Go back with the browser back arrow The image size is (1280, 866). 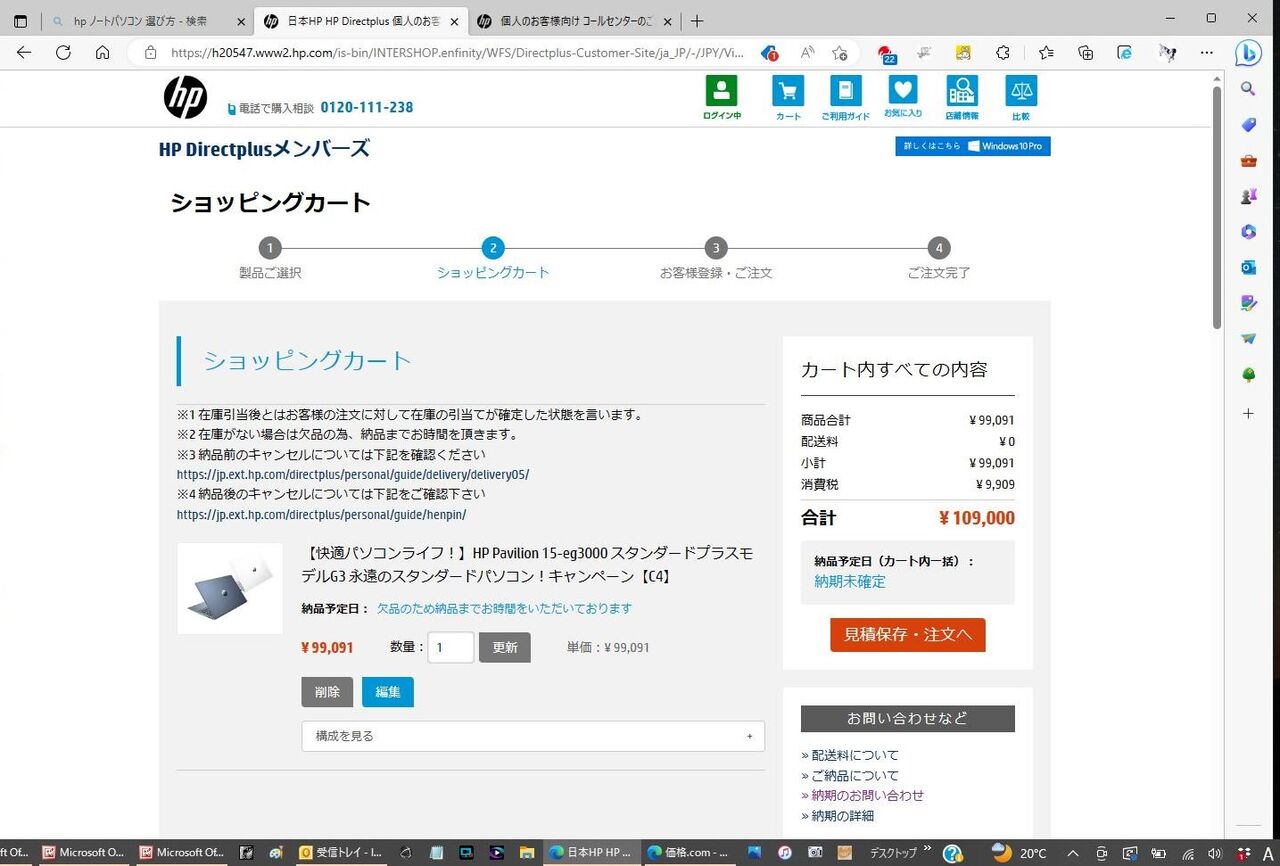[x=24, y=53]
